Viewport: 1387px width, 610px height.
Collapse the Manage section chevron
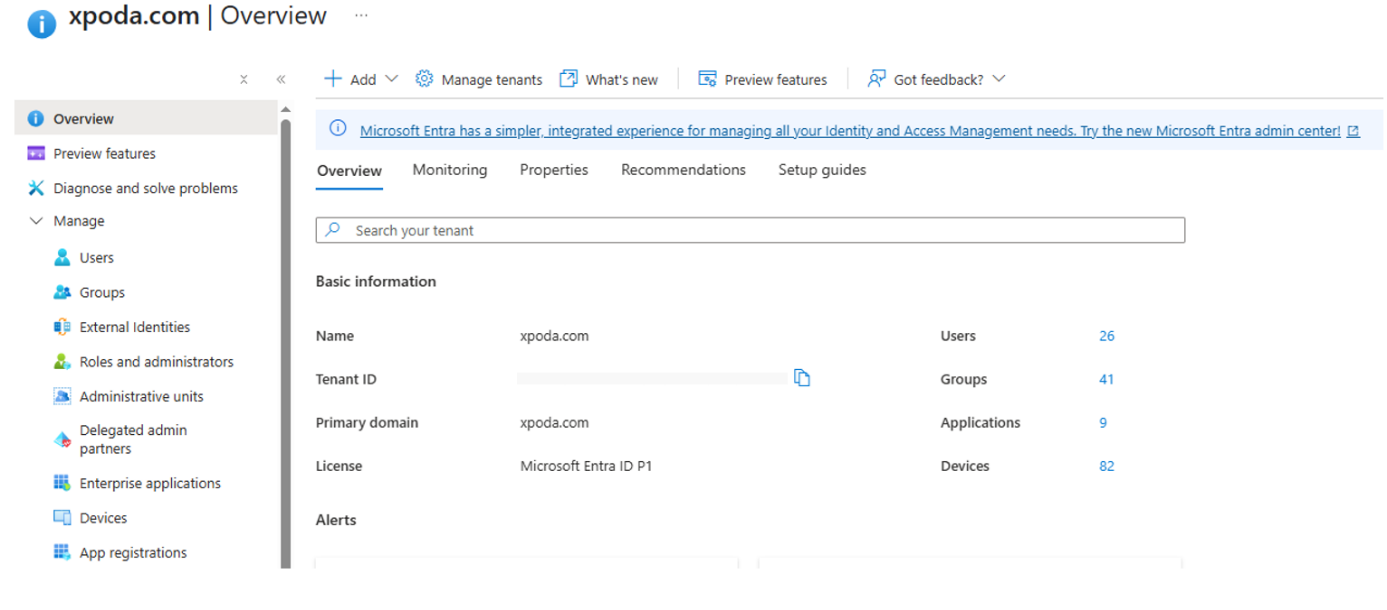[x=36, y=221]
